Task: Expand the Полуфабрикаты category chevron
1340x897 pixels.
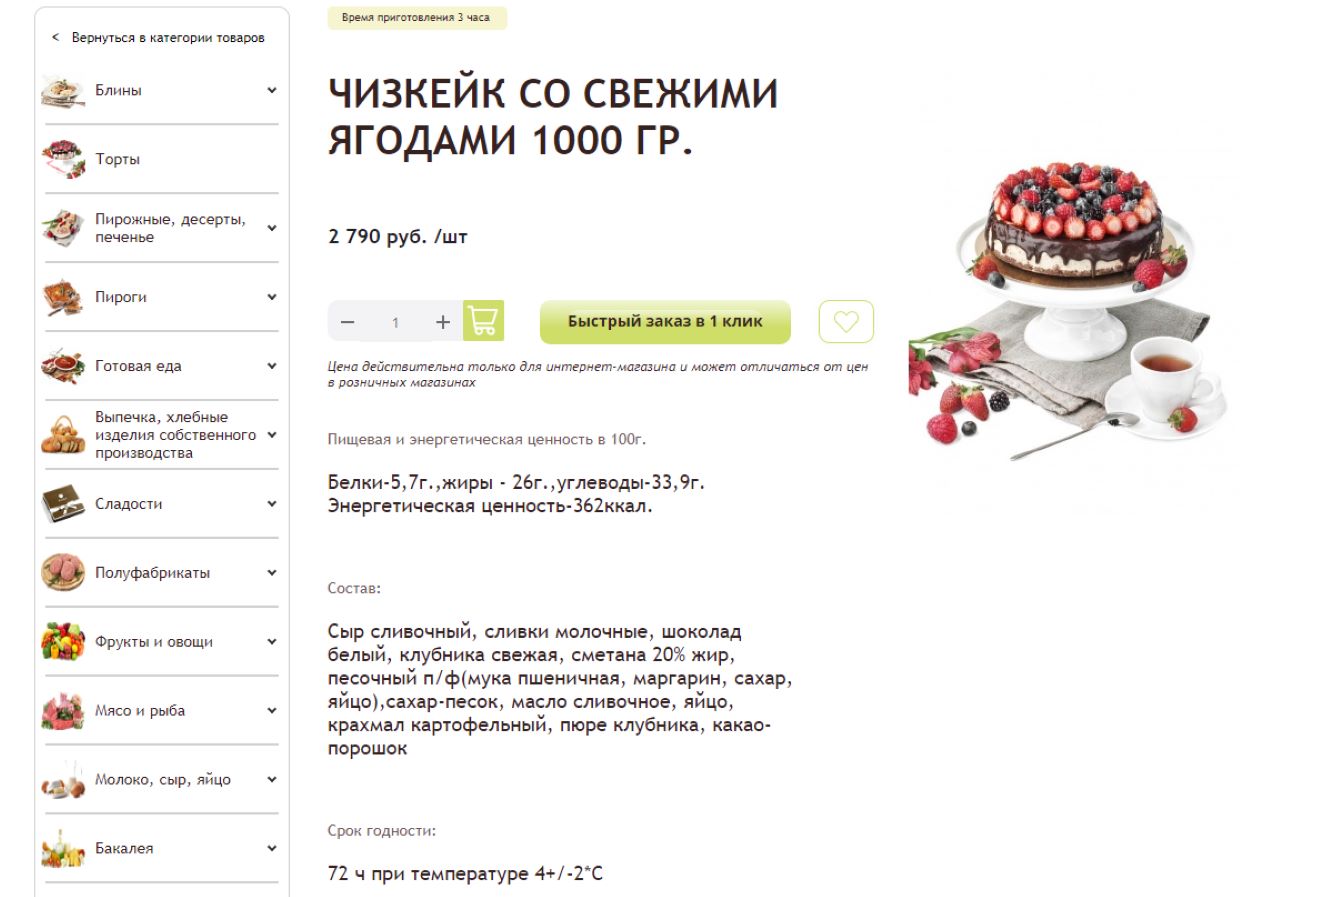Action: (272, 573)
